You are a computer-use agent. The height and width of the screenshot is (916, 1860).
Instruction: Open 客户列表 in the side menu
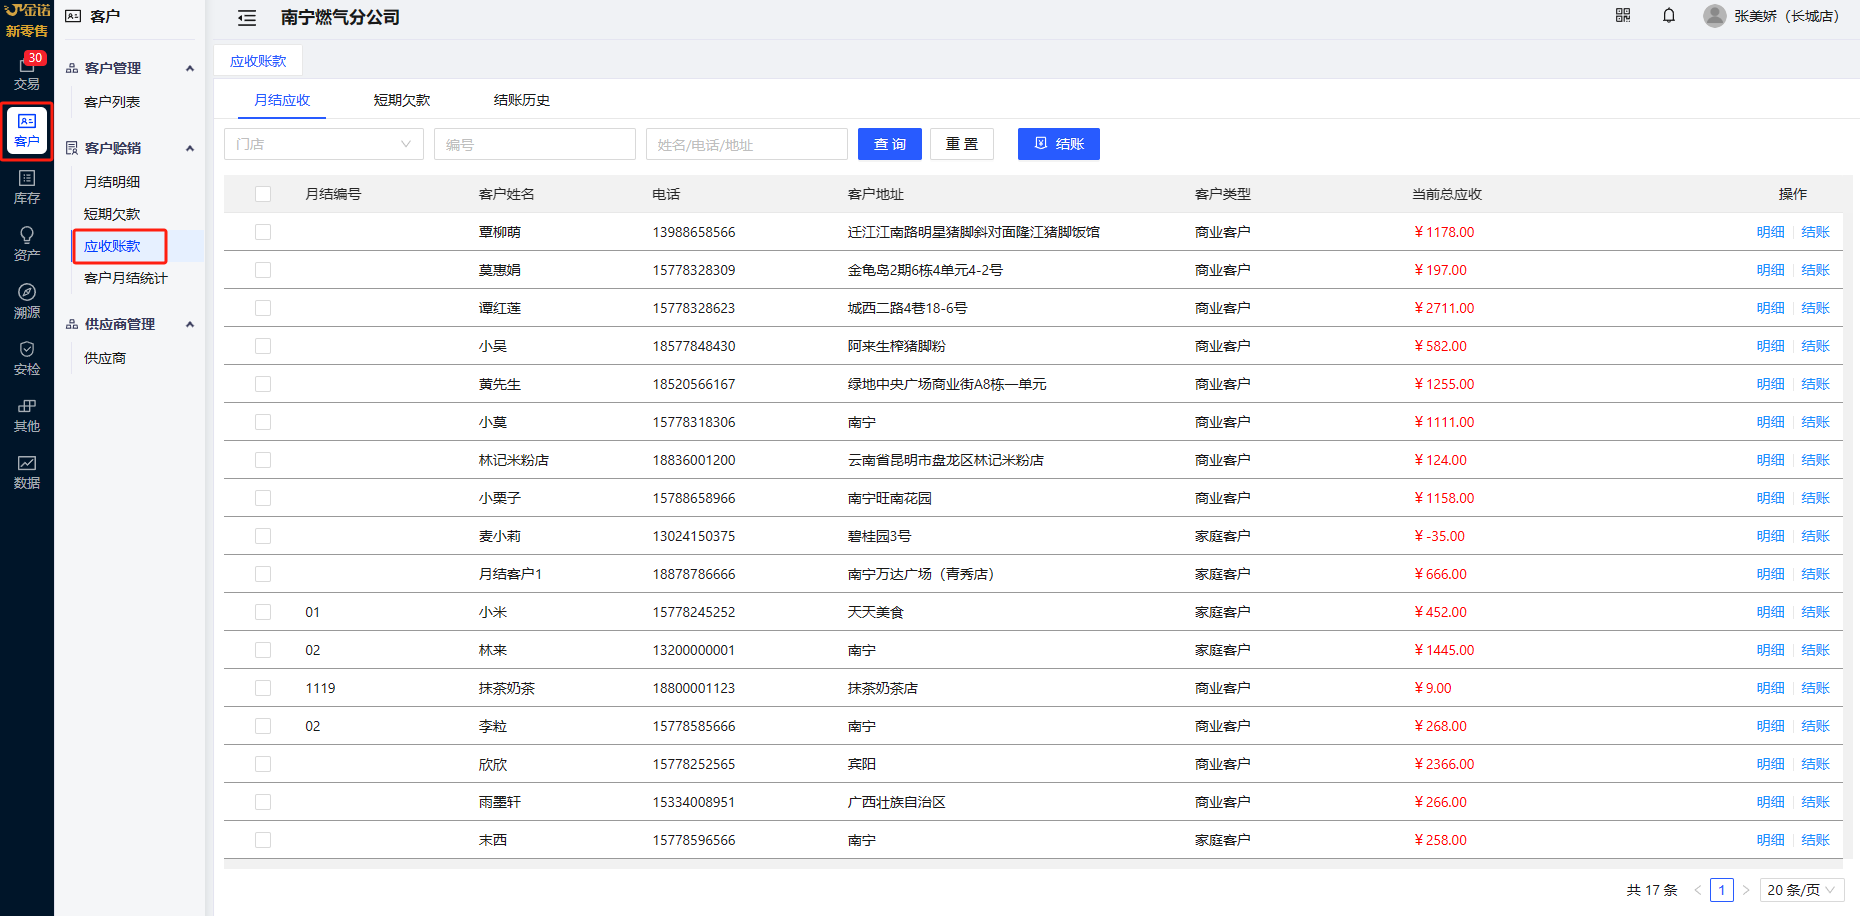[112, 102]
